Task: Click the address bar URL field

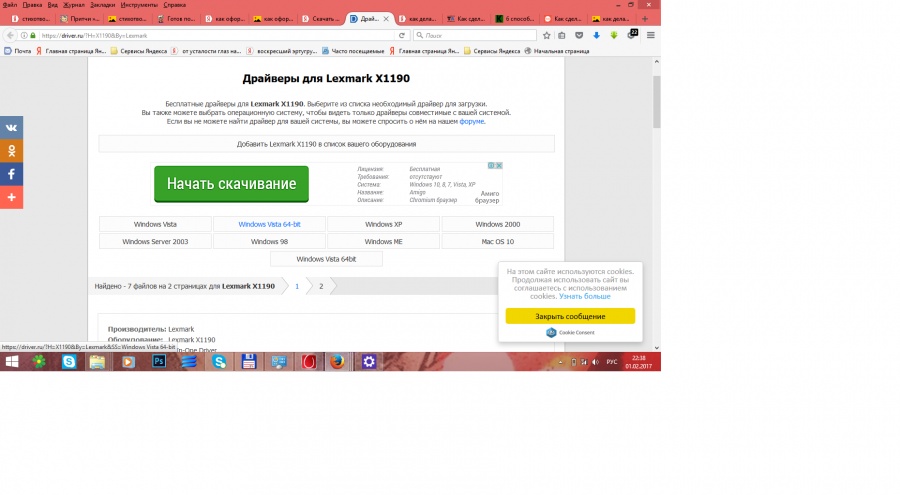Action: click(215, 36)
